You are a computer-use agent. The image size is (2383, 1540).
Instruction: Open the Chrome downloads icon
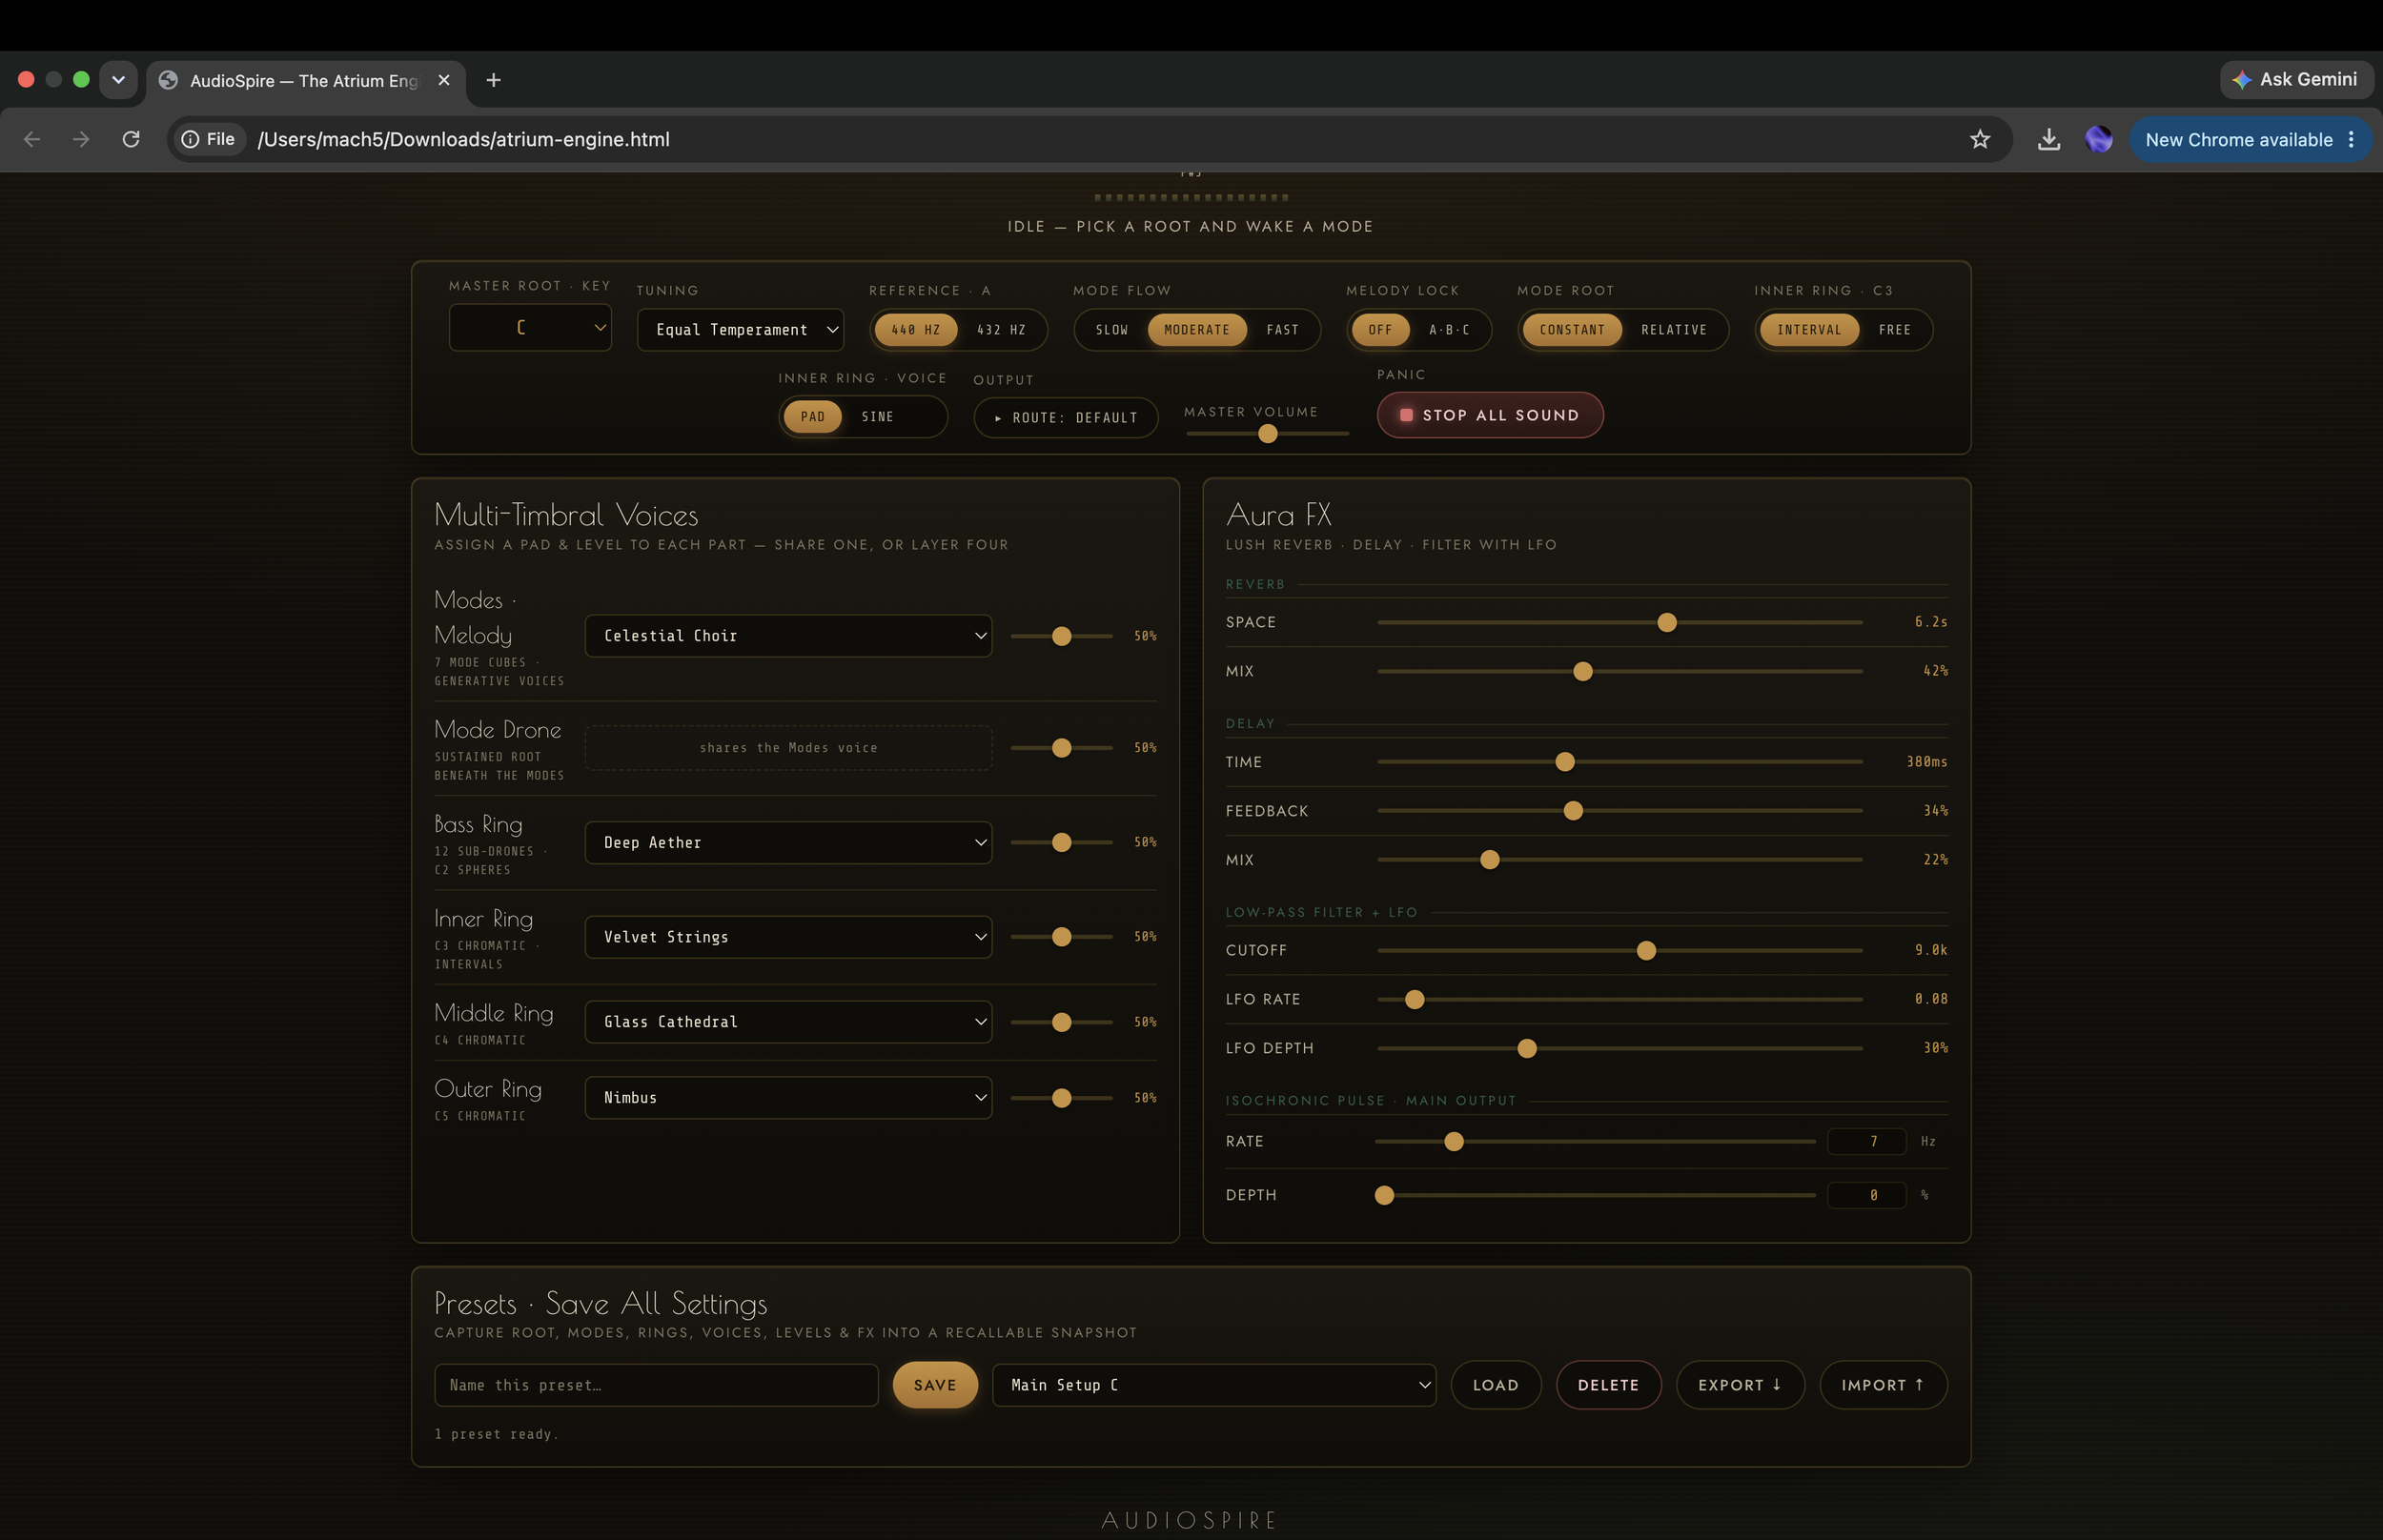click(x=2049, y=139)
